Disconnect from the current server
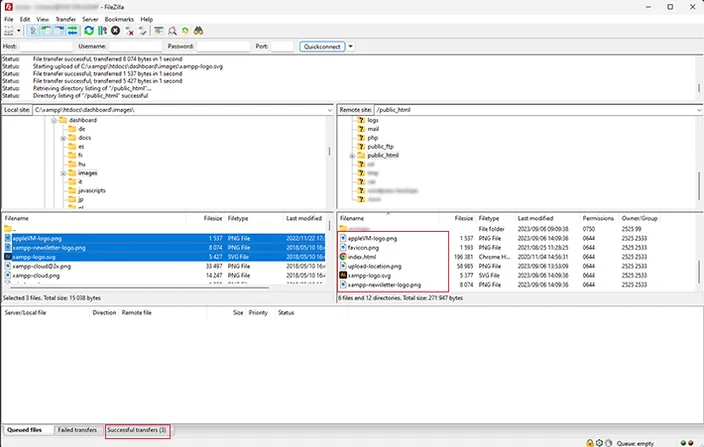 click(x=129, y=31)
